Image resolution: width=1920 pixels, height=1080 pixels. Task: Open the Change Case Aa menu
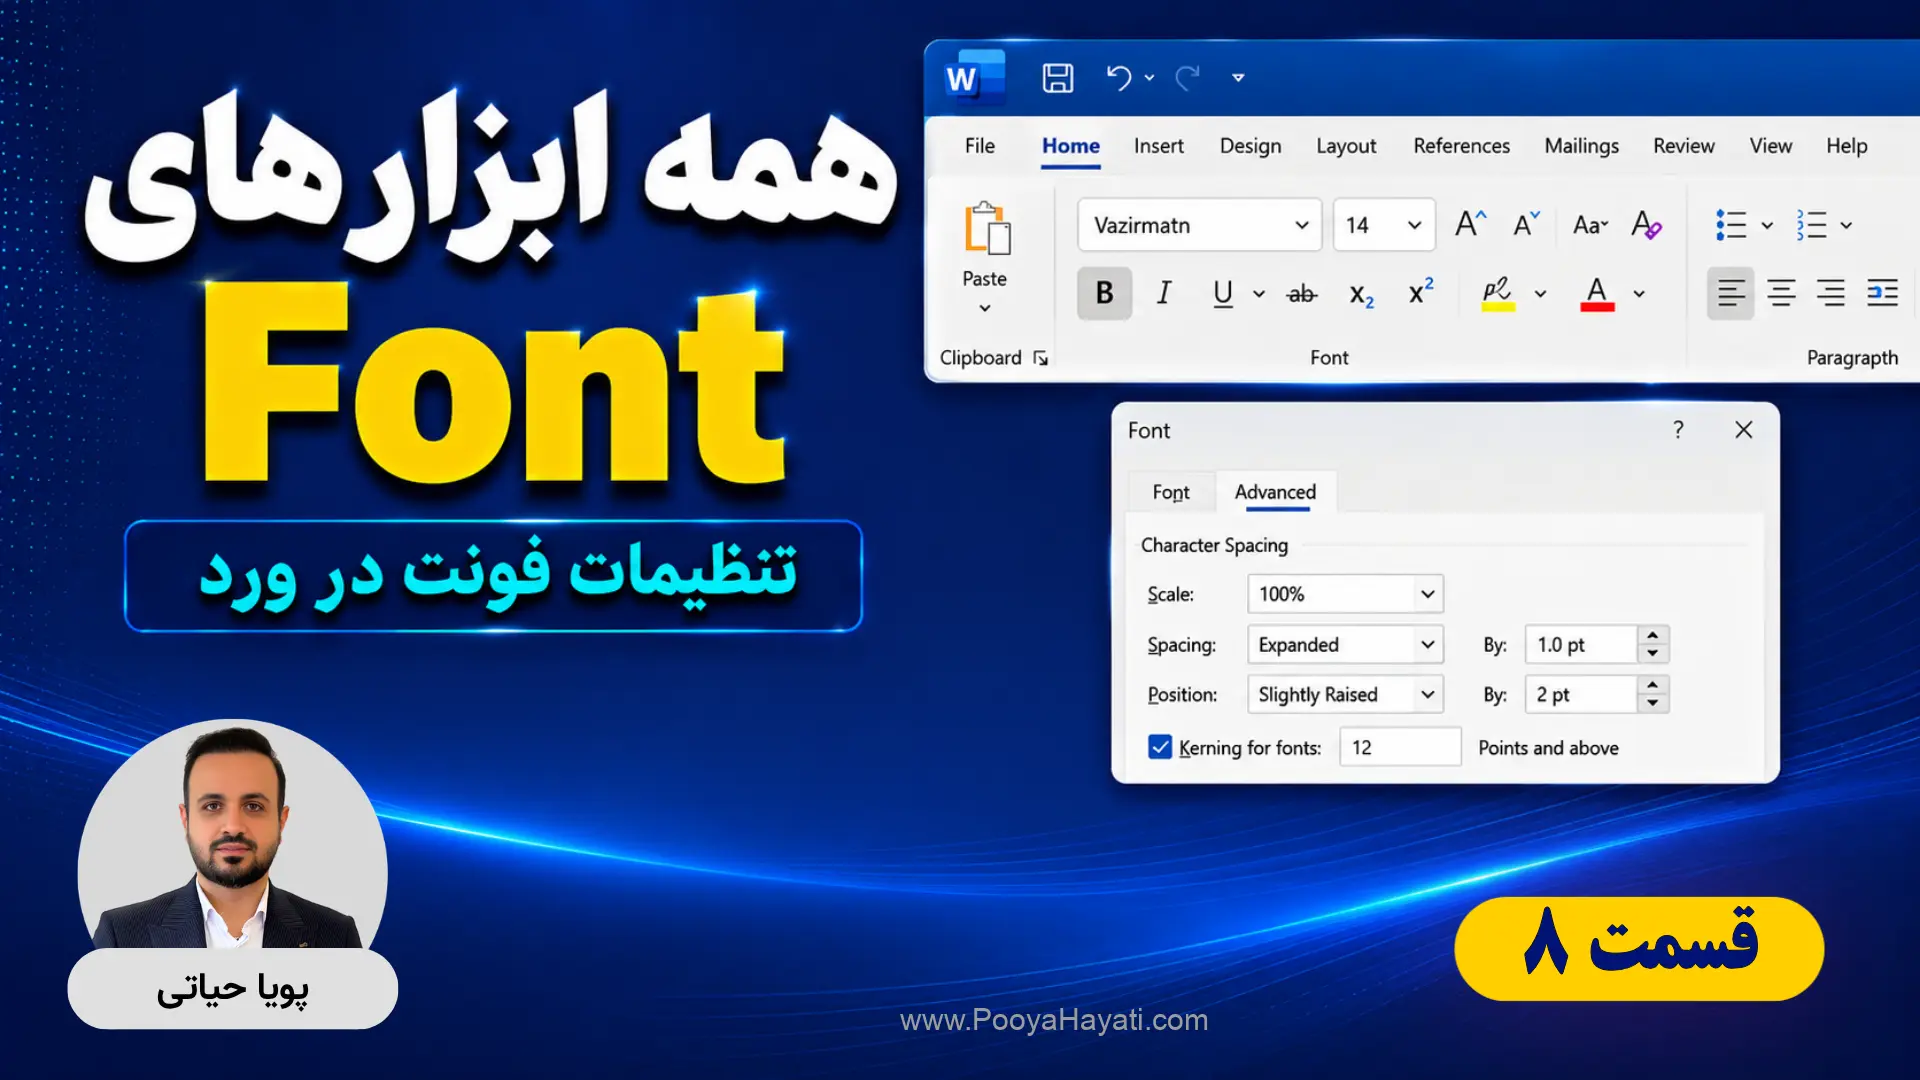(x=1590, y=225)
